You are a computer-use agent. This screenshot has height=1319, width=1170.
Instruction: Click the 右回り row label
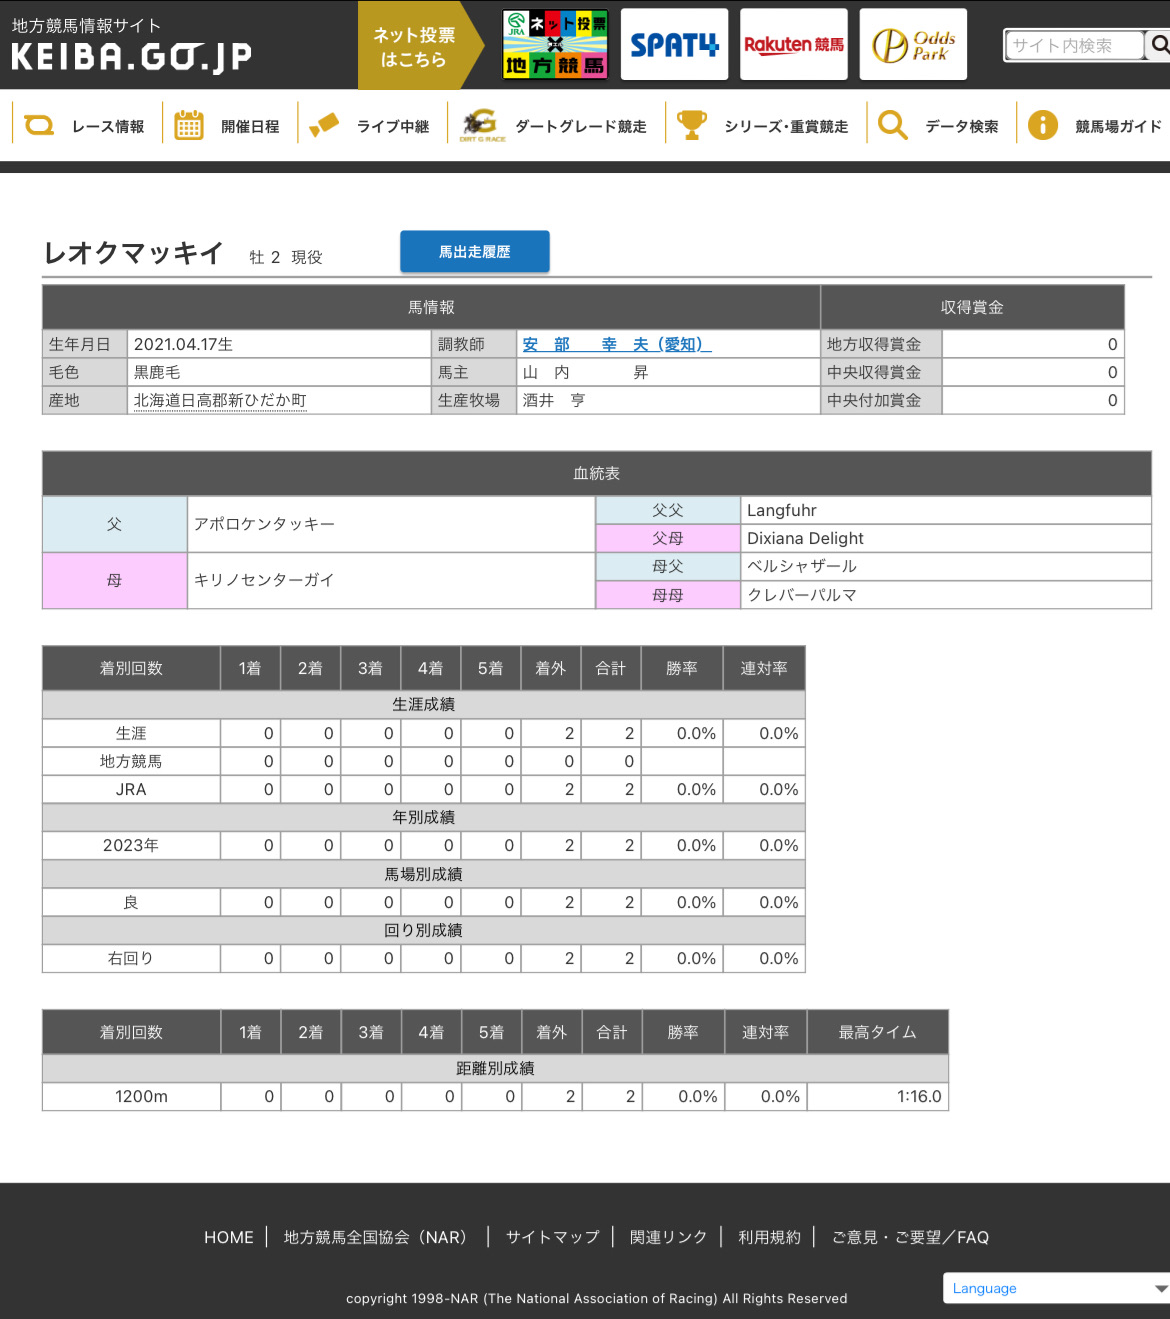coord(131,958)
